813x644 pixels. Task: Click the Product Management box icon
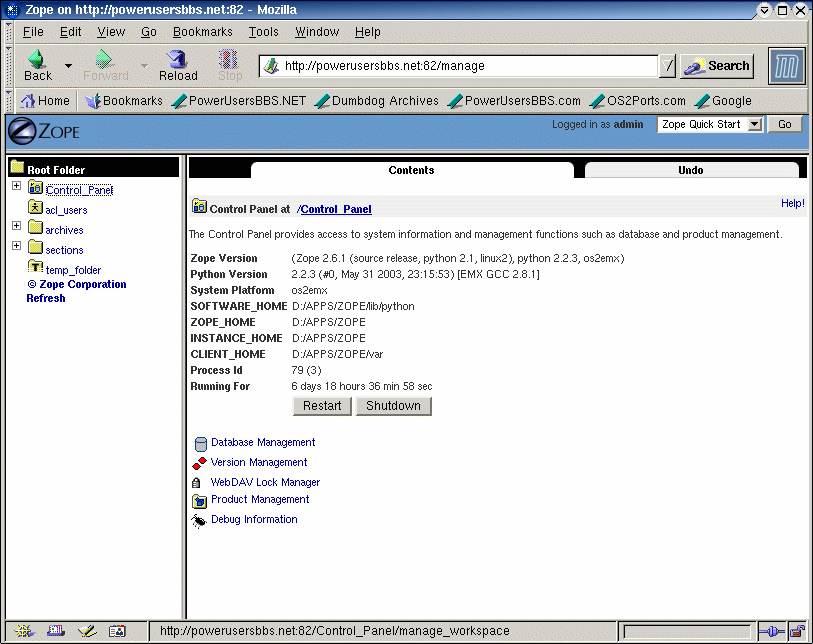[200, 501]
